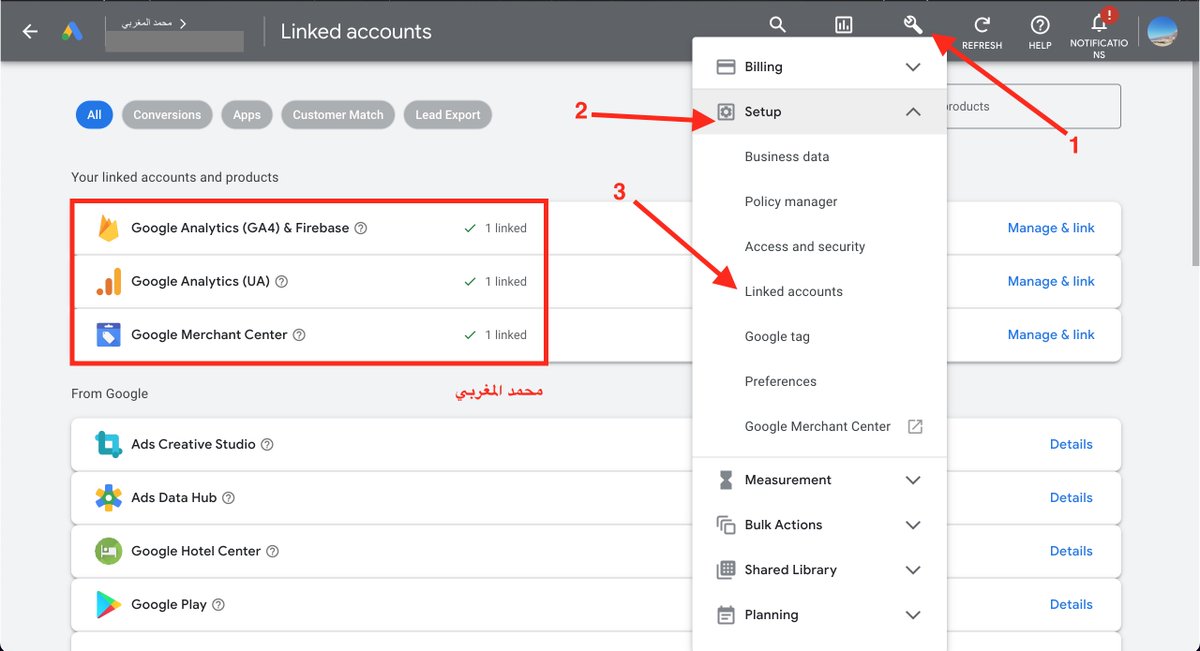
Task: Select the Lead Export filter chip
Action: point(448,115)
